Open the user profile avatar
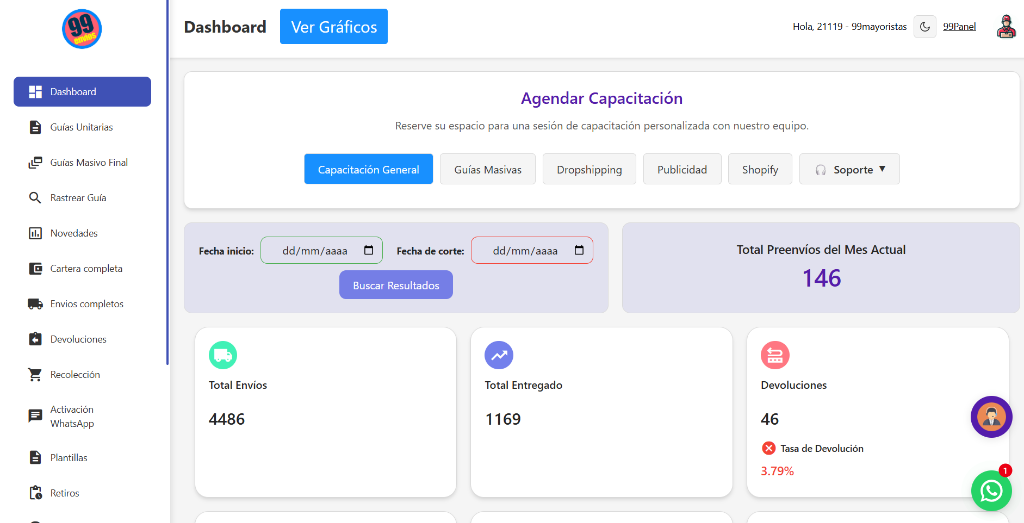Viewport: 1024px width, 523px height. [1005, 27]
